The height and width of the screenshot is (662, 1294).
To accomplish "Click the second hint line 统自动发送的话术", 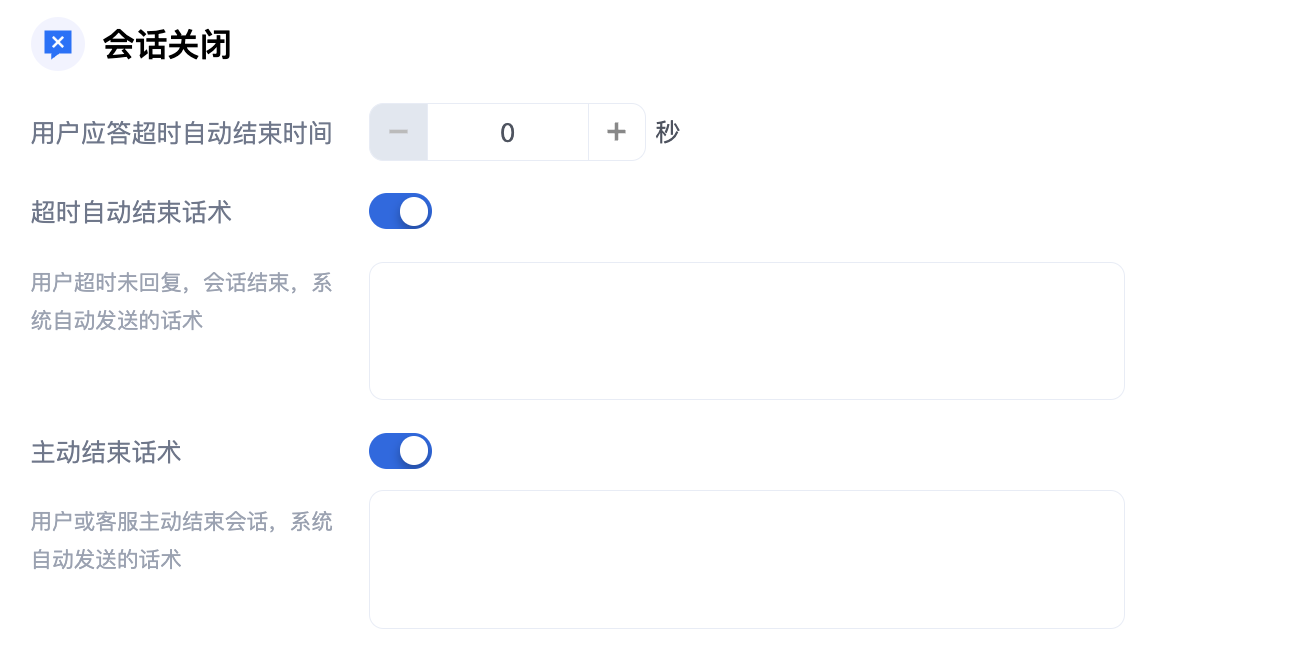I will pos(117,321).
